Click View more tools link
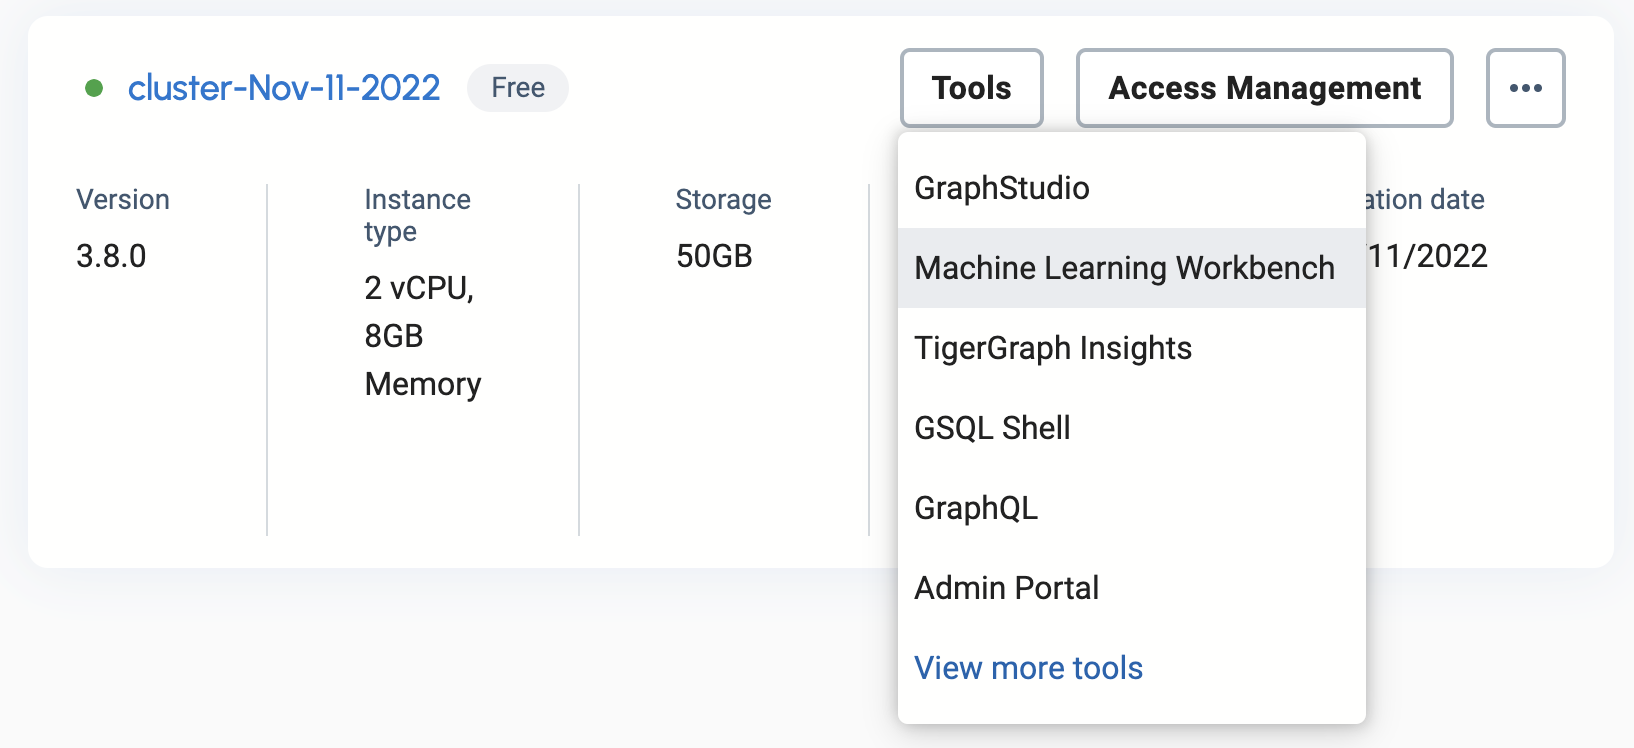The width and height of the screenshot is (1634, 748). [1028, 668]
